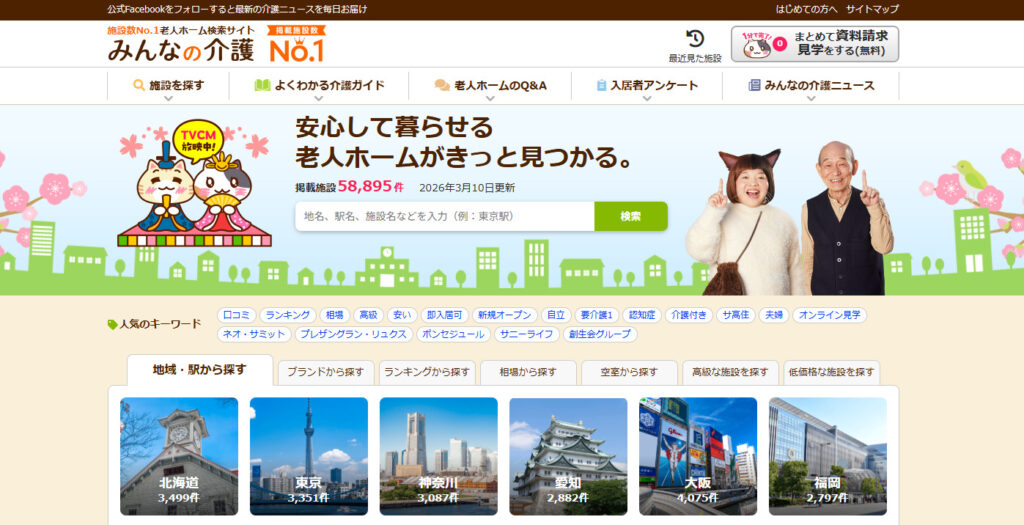
Task: Click the book icon beside よくわかる介護ガイド
Action: 262,86
